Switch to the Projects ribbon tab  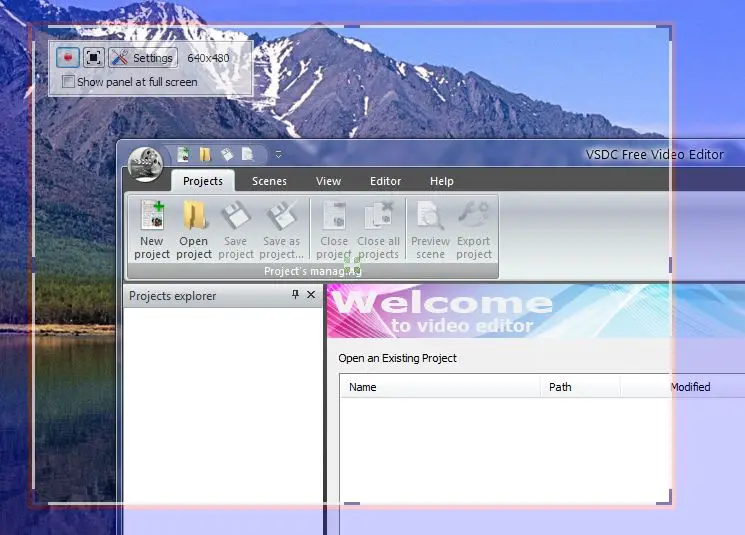pyautogui.click(x=203, y=181)
